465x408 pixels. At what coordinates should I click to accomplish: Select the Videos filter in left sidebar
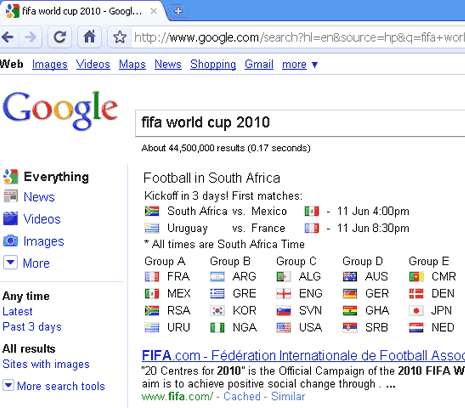(42, 219)
